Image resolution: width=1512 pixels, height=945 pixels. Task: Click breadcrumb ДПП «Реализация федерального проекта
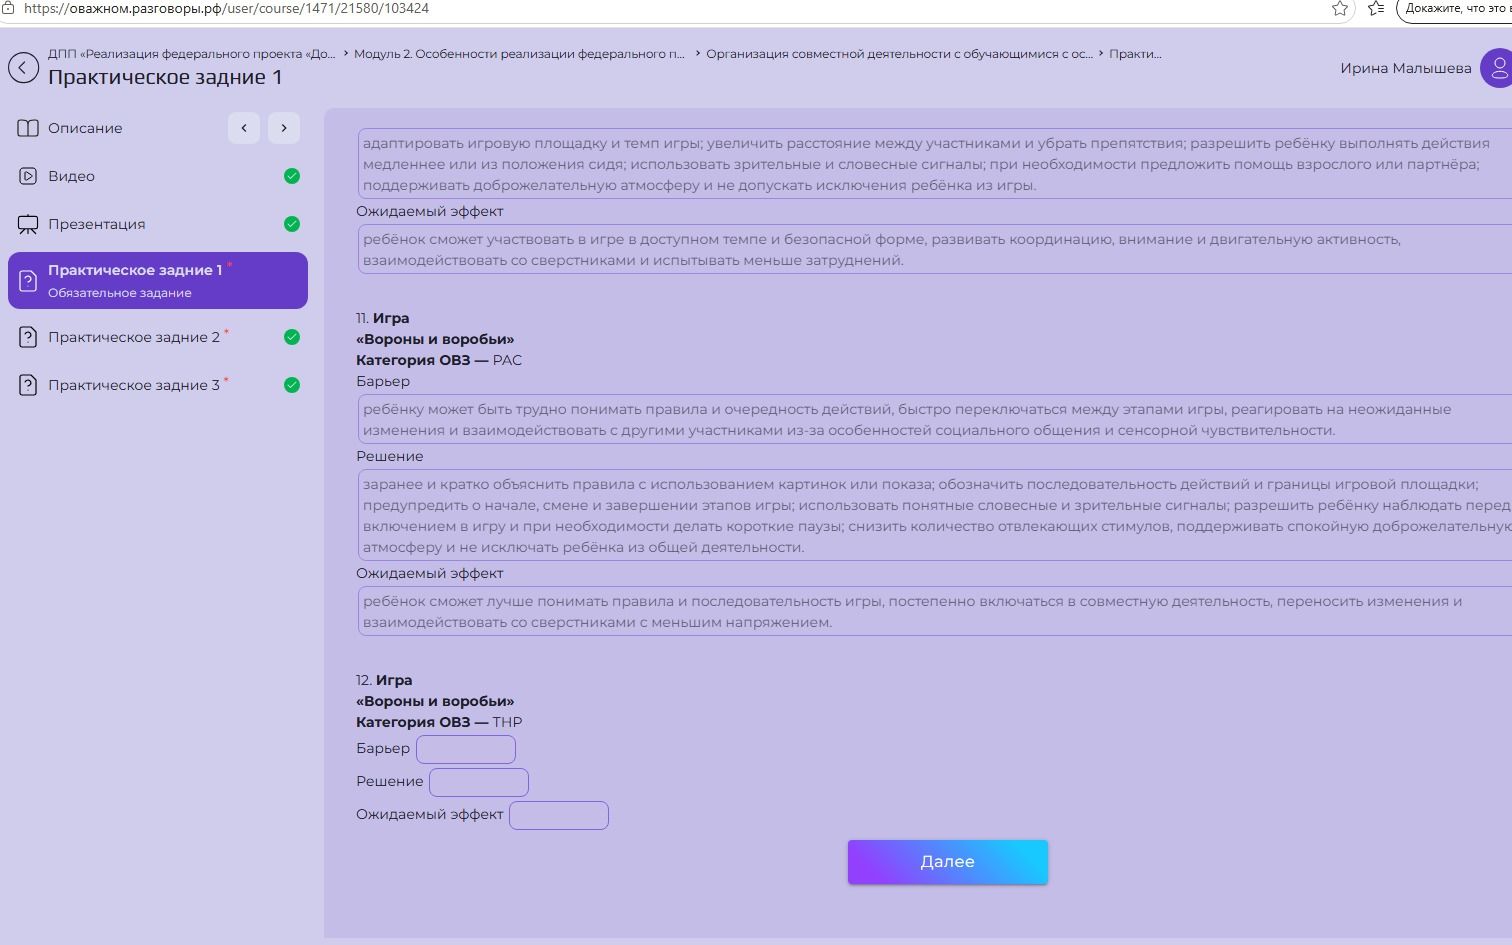[192, 54]
